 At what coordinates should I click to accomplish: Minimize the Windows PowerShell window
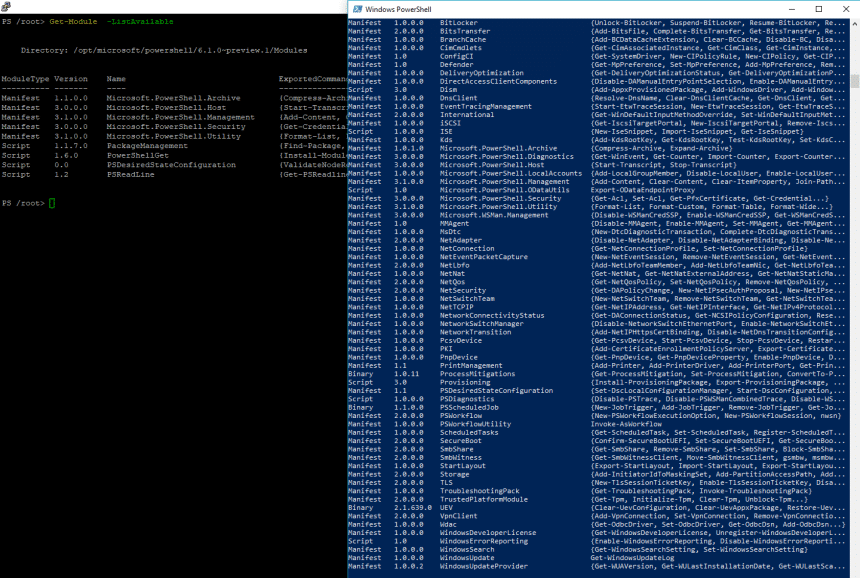click(791, 9)
